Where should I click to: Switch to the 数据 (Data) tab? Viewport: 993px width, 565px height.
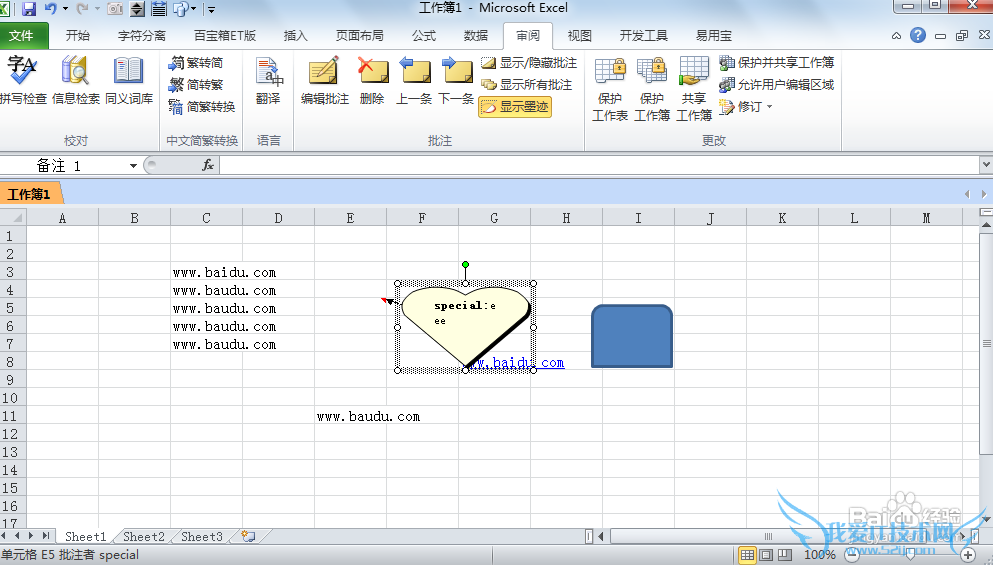[x=476, y=35]
